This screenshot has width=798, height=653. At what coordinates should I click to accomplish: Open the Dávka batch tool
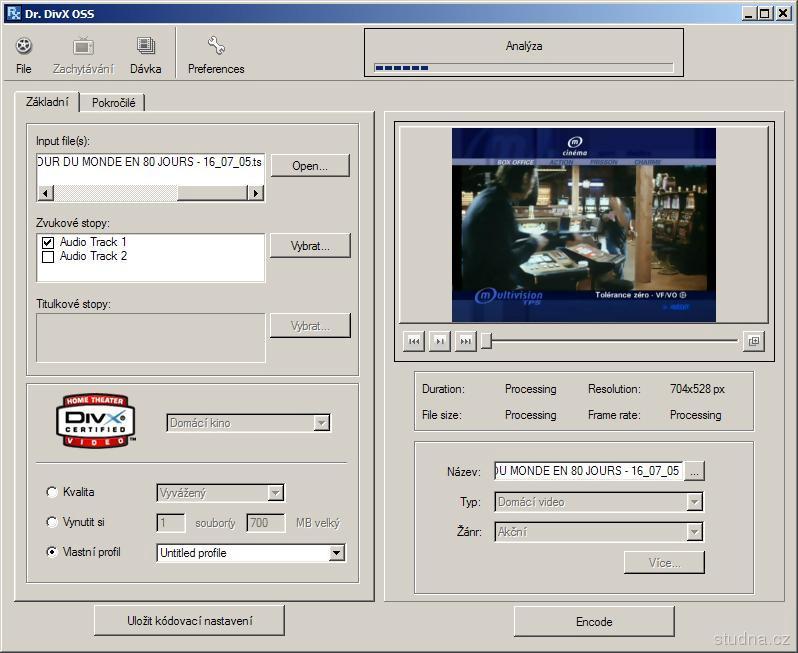[146, 54]
